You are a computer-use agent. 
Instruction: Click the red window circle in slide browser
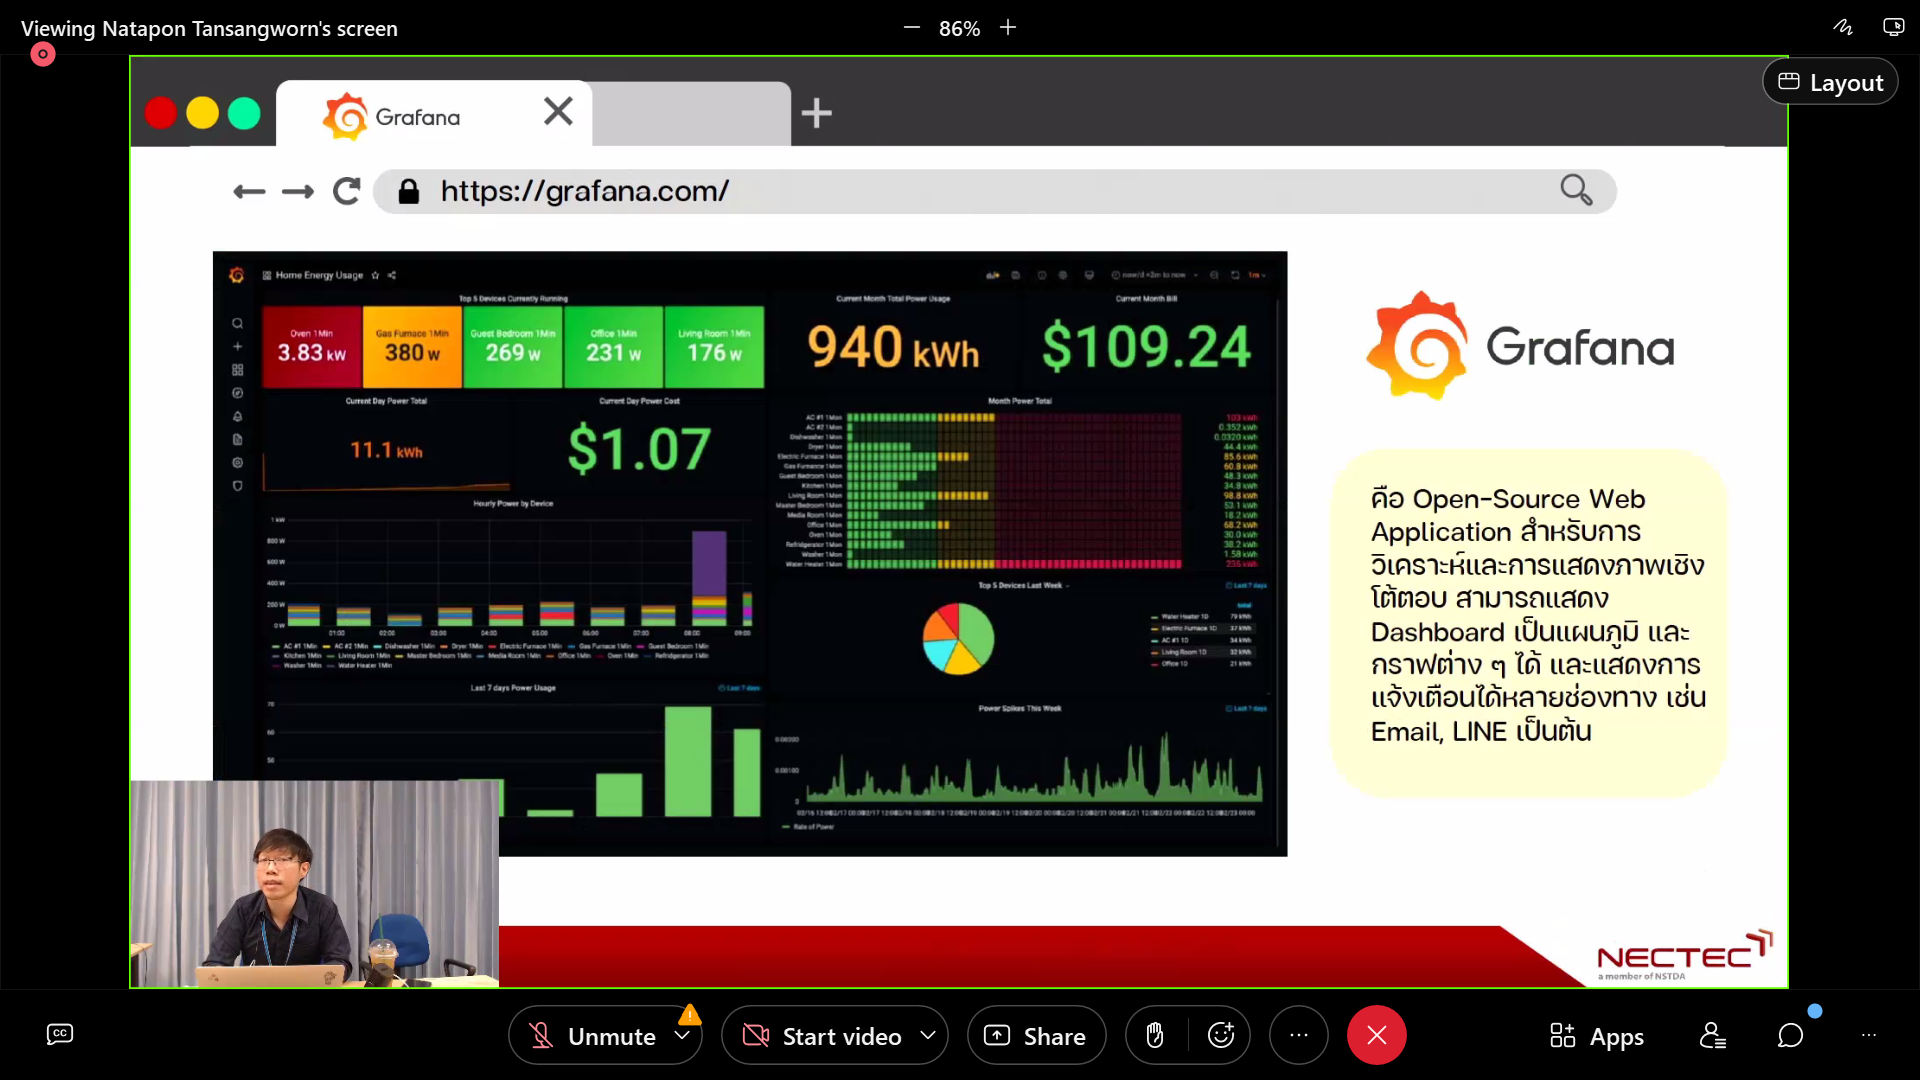tap(161, 113)
